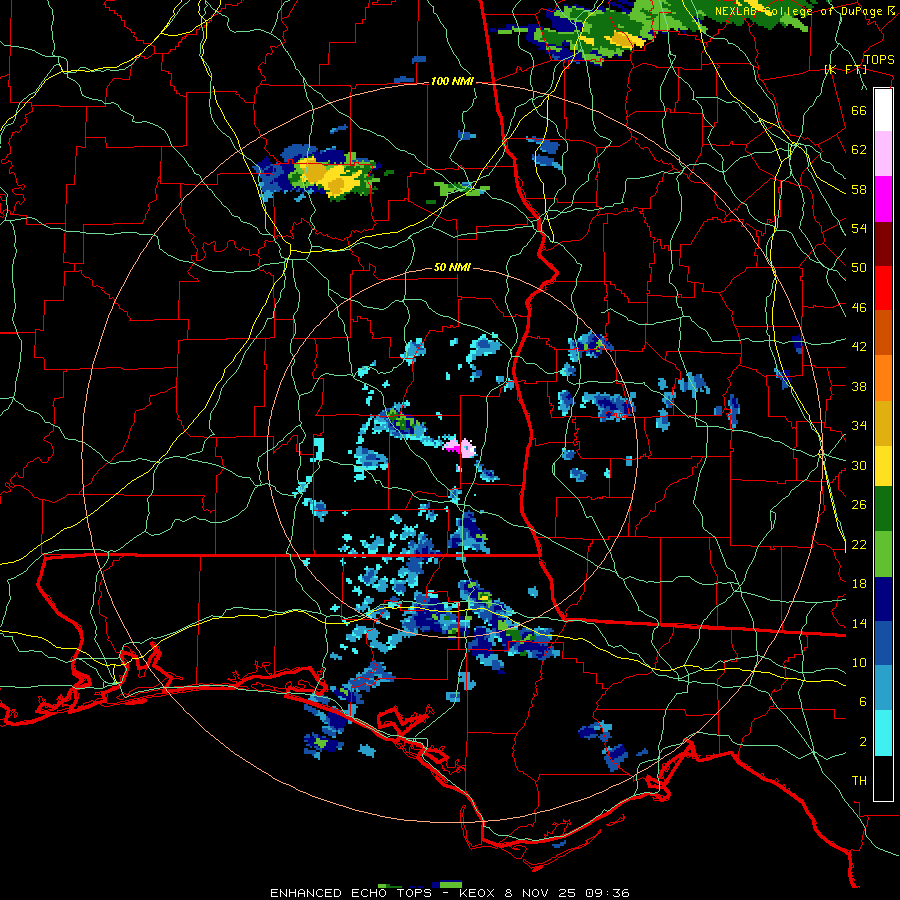Click the "ENHANCED ECHO TOPS" caption text

(x=351, y=893)
